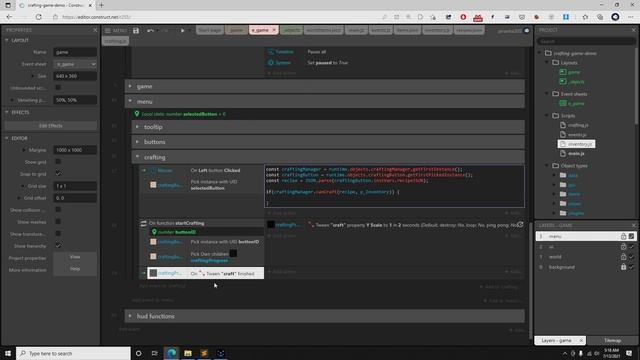
Task: Switch to the game layout tab
Action: pos(236,30)
